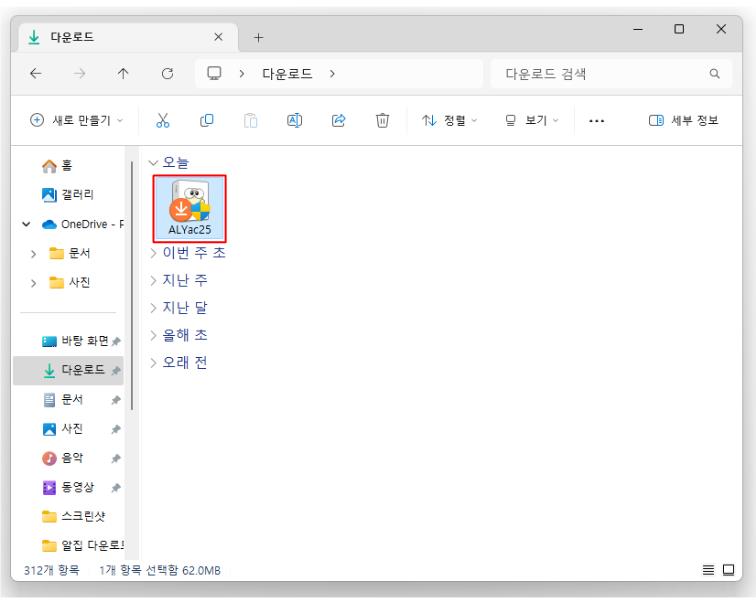Open 스크린샷 folder in sidebar

(x=73, y=517)
